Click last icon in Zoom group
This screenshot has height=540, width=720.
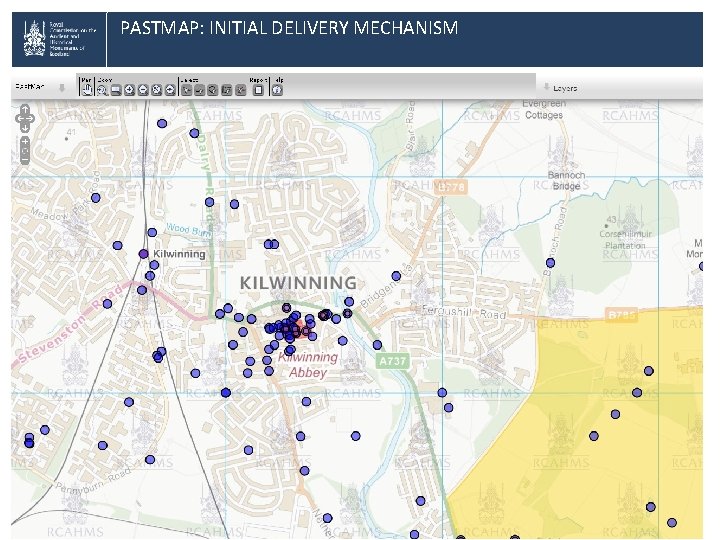coord(170,90)
